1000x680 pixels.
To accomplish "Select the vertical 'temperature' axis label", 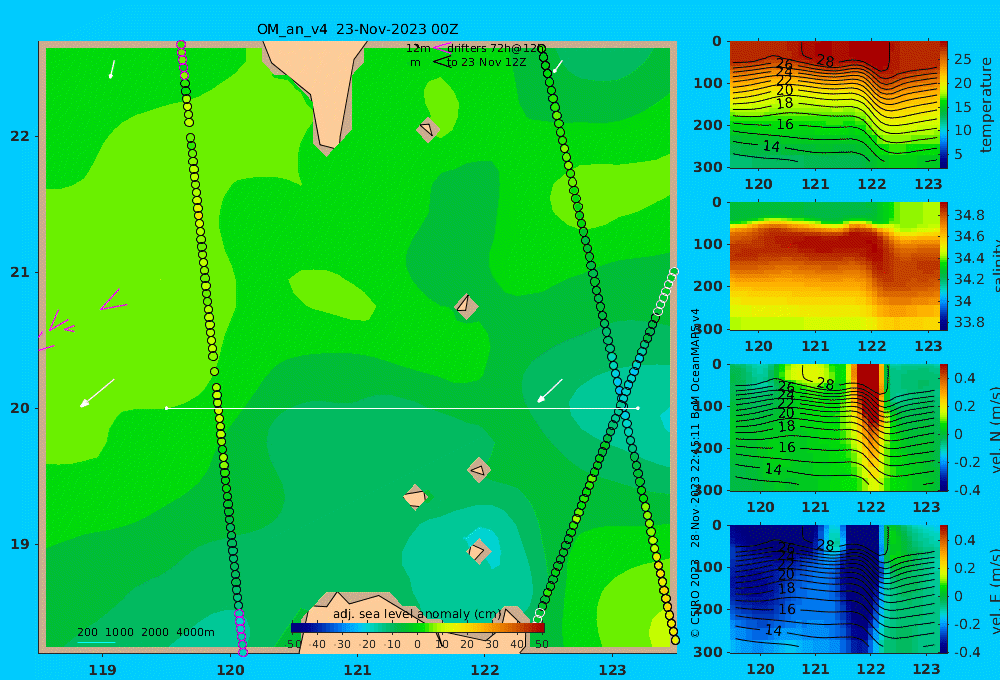I will click(987, 105).
